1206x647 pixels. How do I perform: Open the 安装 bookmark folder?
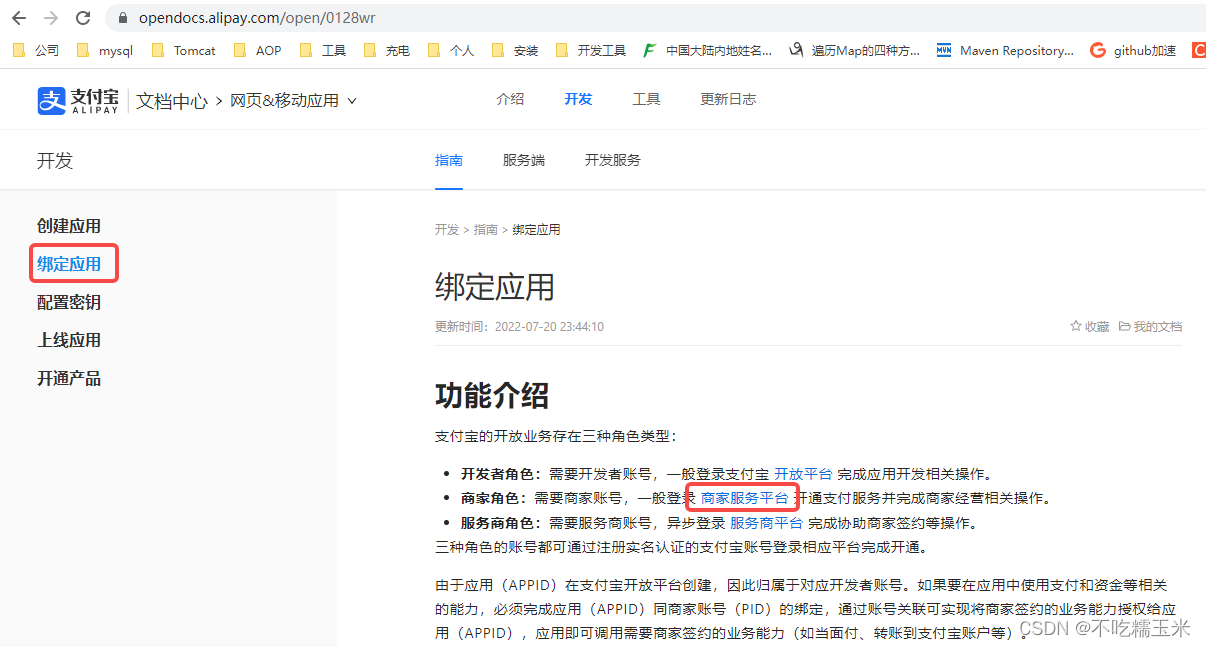coord(514,50)
